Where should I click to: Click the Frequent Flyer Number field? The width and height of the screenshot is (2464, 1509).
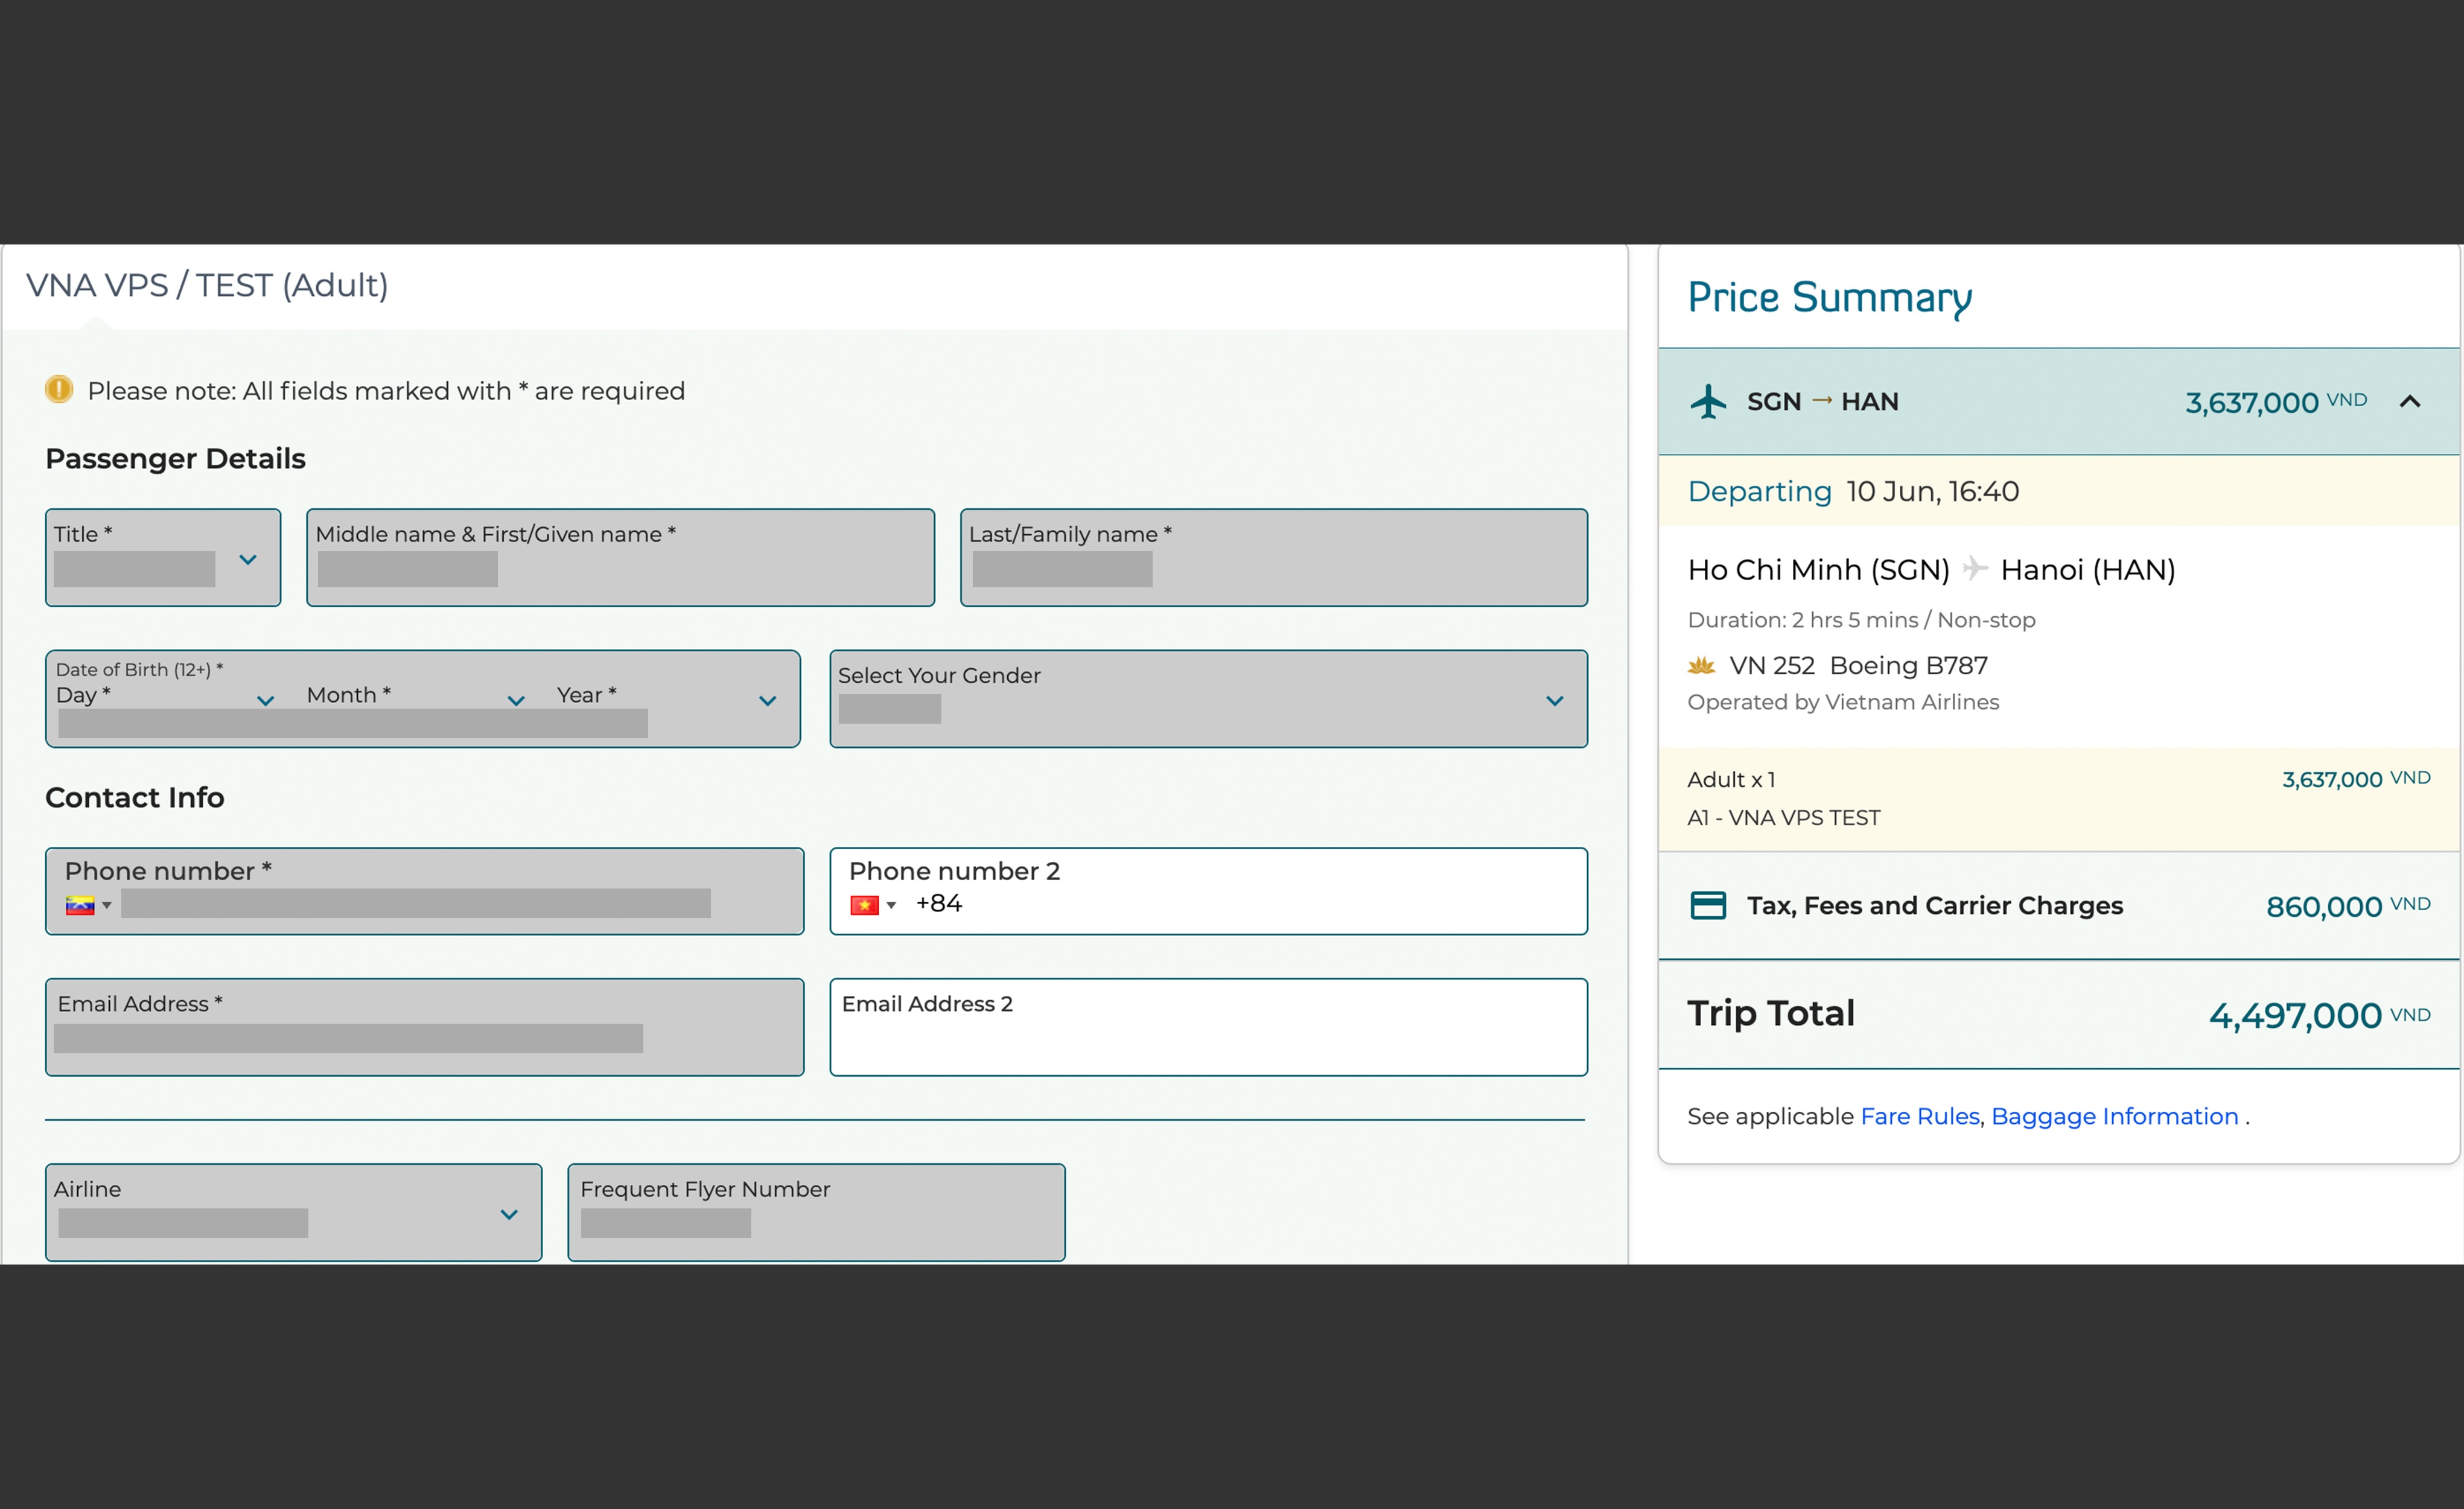[816, 1212]
